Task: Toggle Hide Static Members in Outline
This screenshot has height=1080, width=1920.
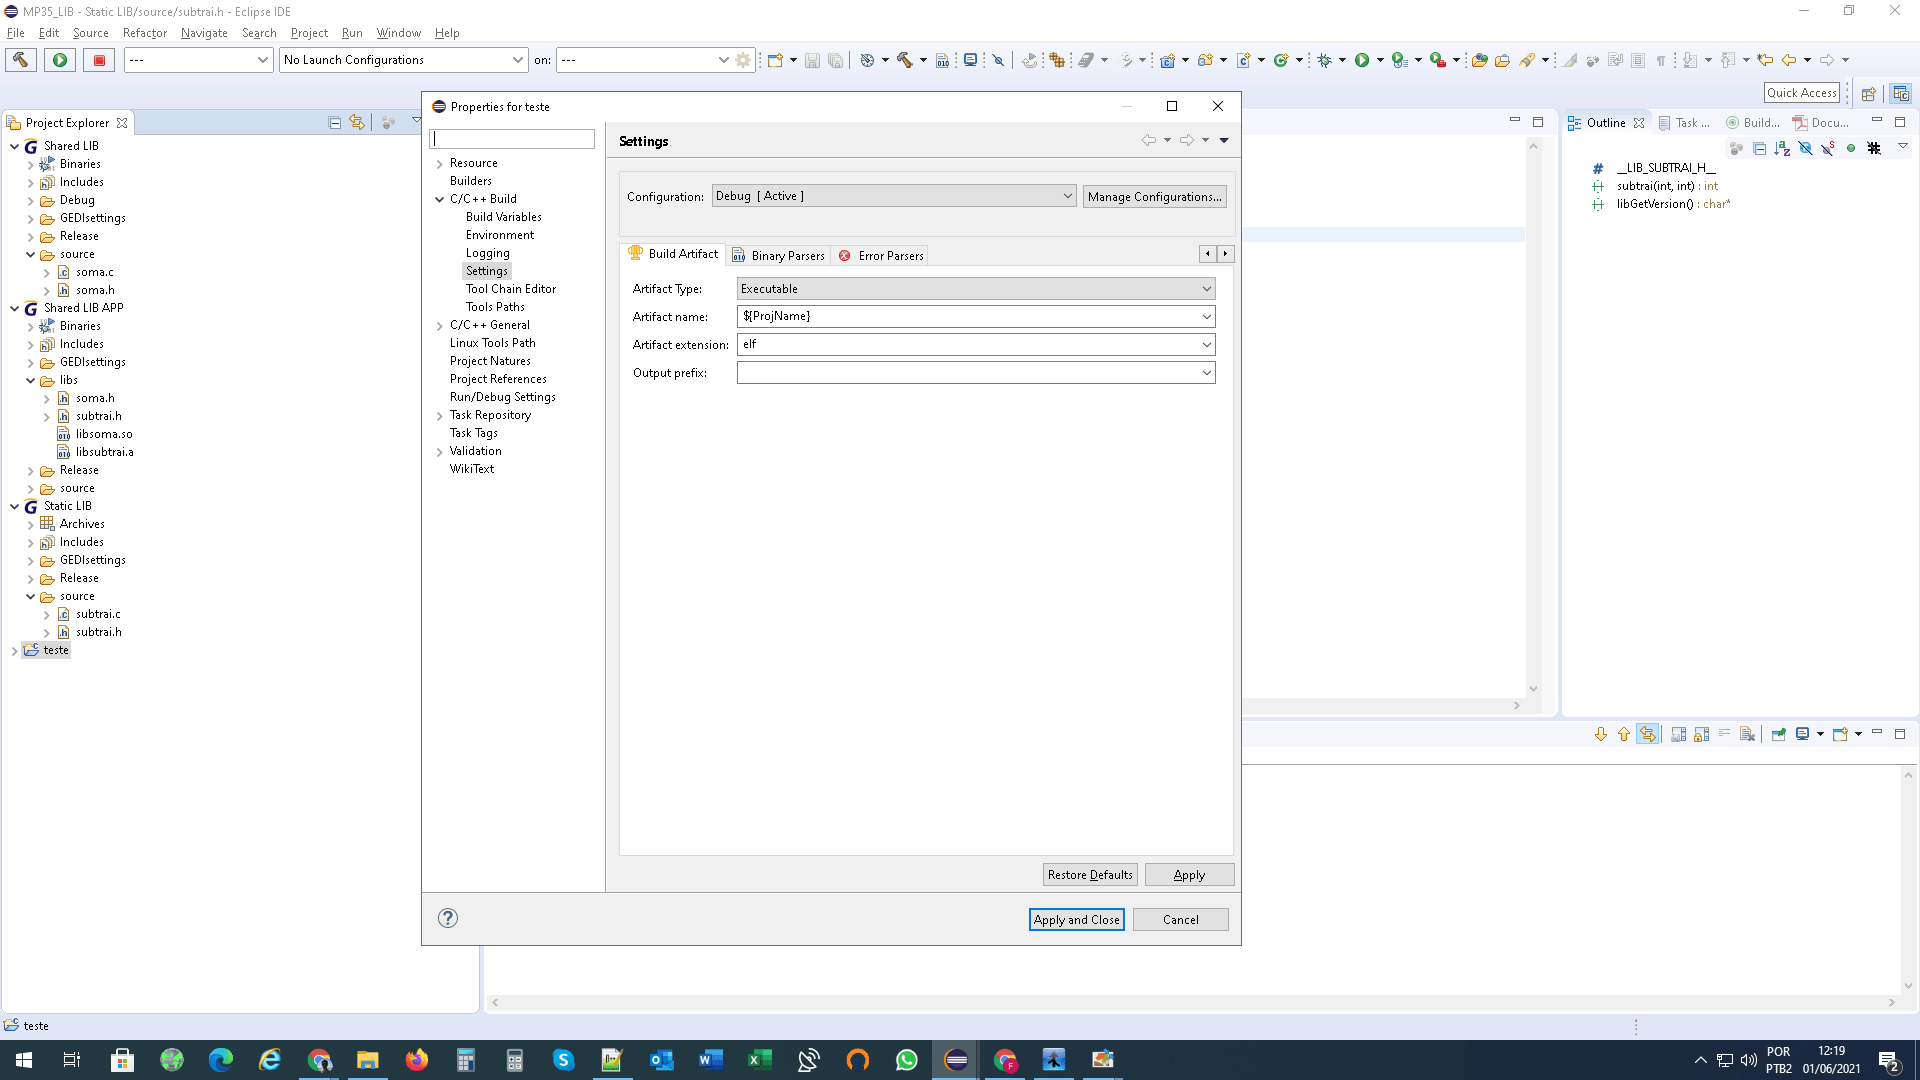Action: tap(1827, 148)
